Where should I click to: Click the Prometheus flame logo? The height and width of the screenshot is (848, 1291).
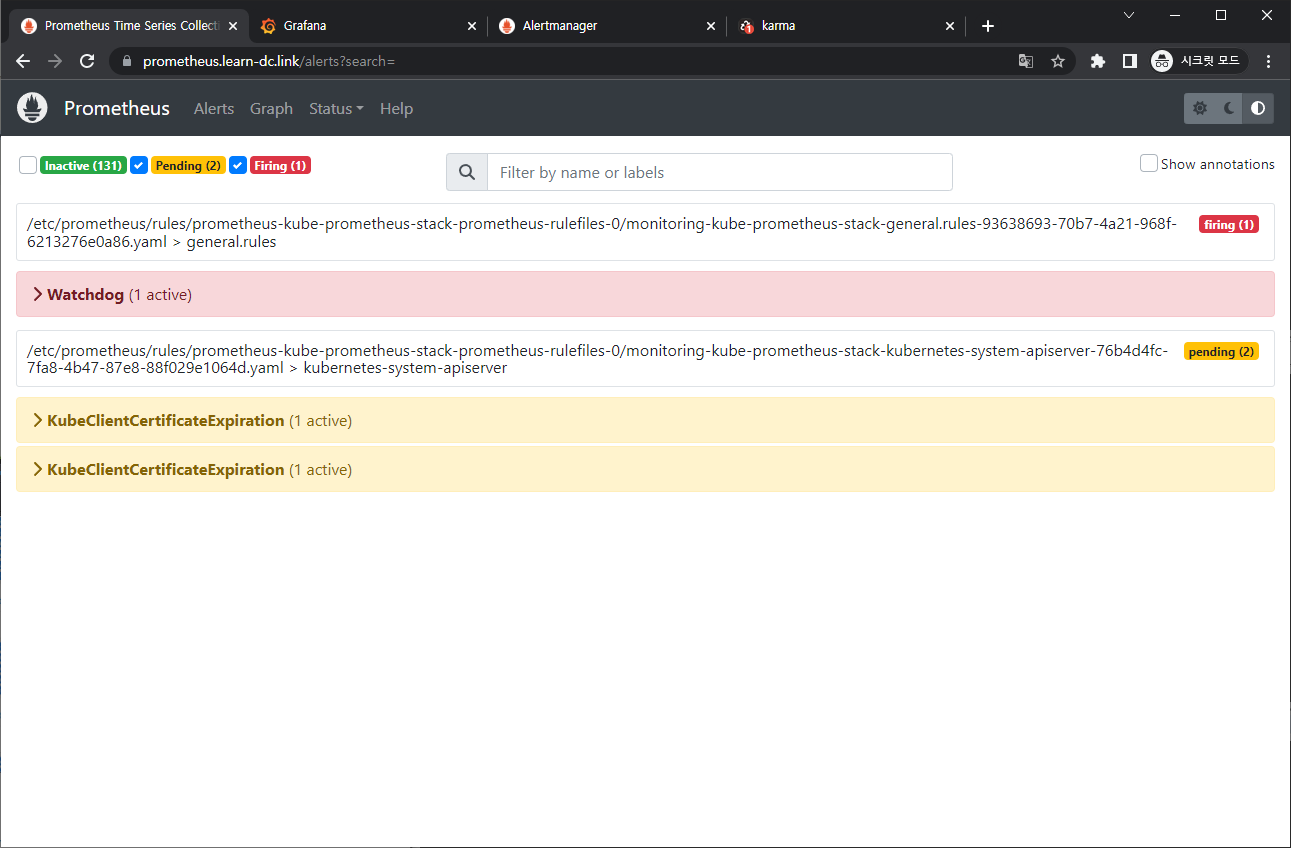click(x=33, y=108)
